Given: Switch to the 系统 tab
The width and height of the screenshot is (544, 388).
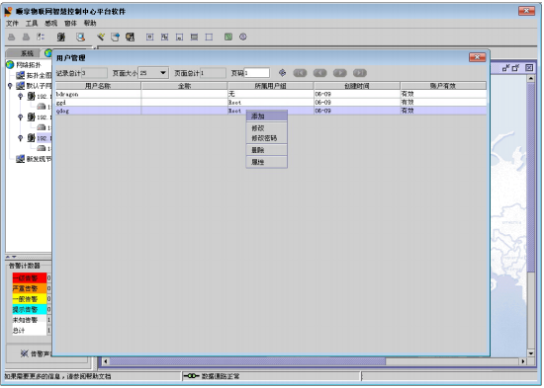Looking at the screenshot, I should tap(26, 53).
